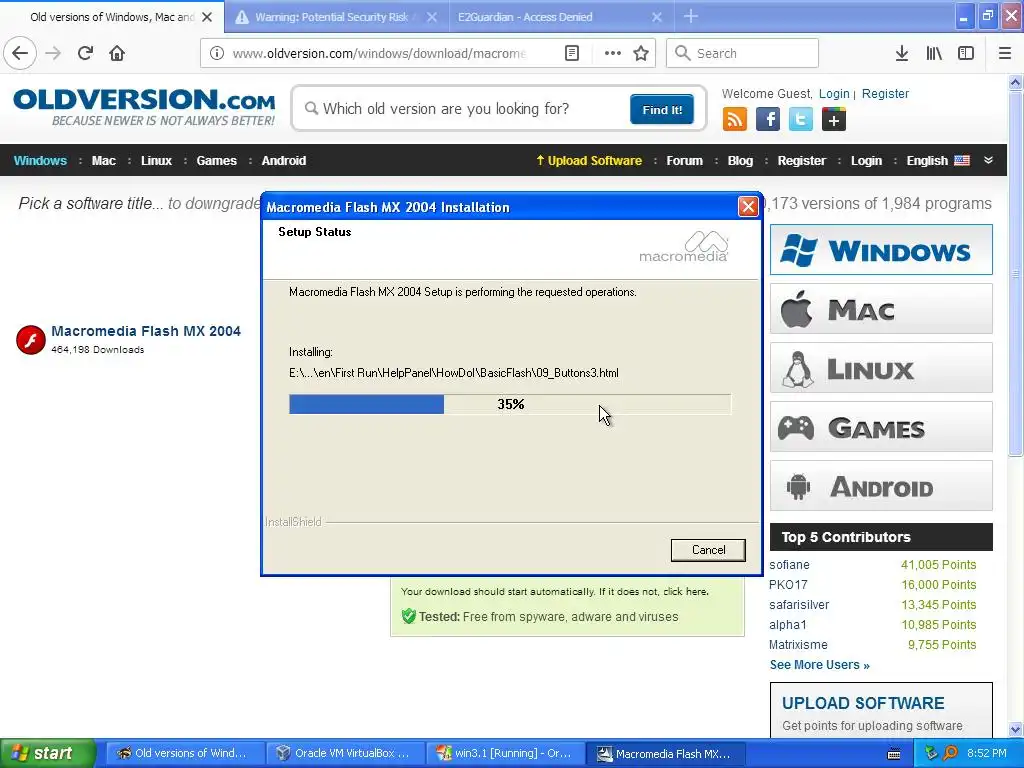Click the keyboard icon in the taskbar
This screenshot has width=1024, height=768.
(894, 754)
